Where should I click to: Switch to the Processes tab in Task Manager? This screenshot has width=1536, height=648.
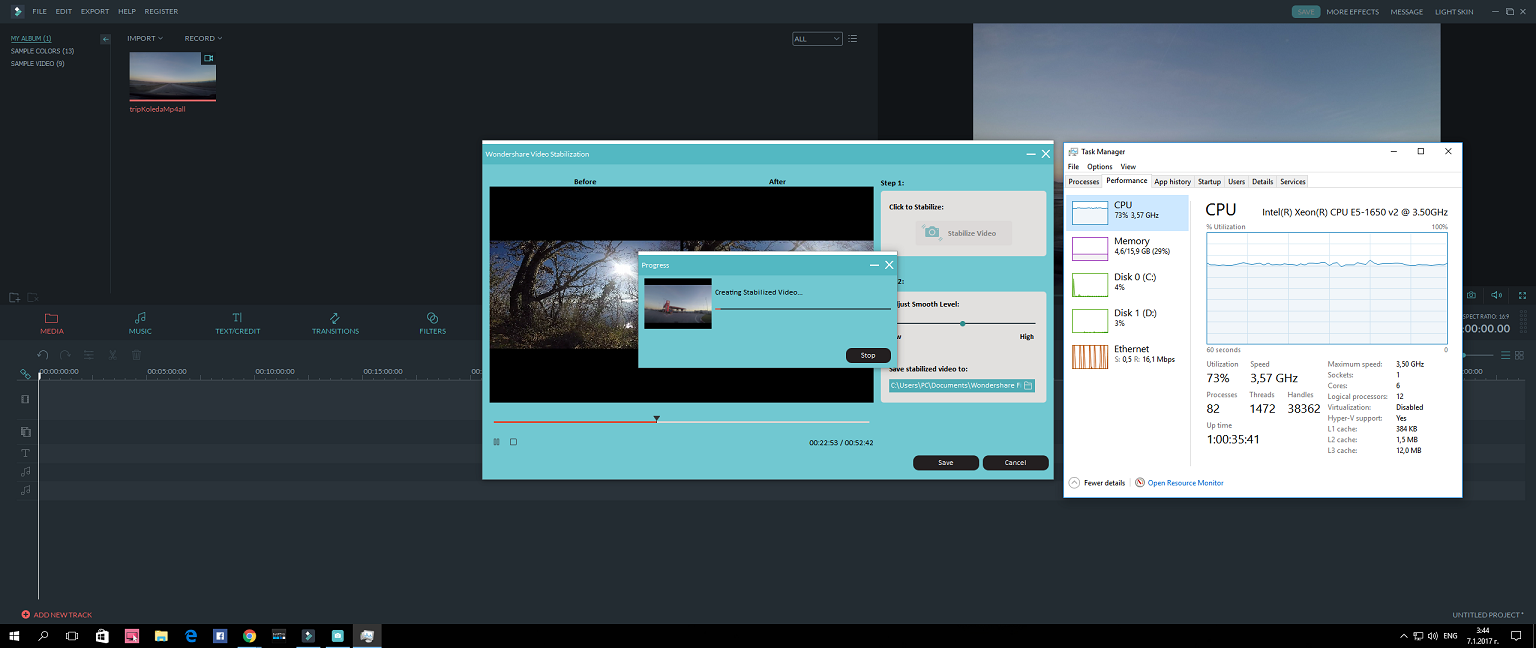tap(1083, 182)
